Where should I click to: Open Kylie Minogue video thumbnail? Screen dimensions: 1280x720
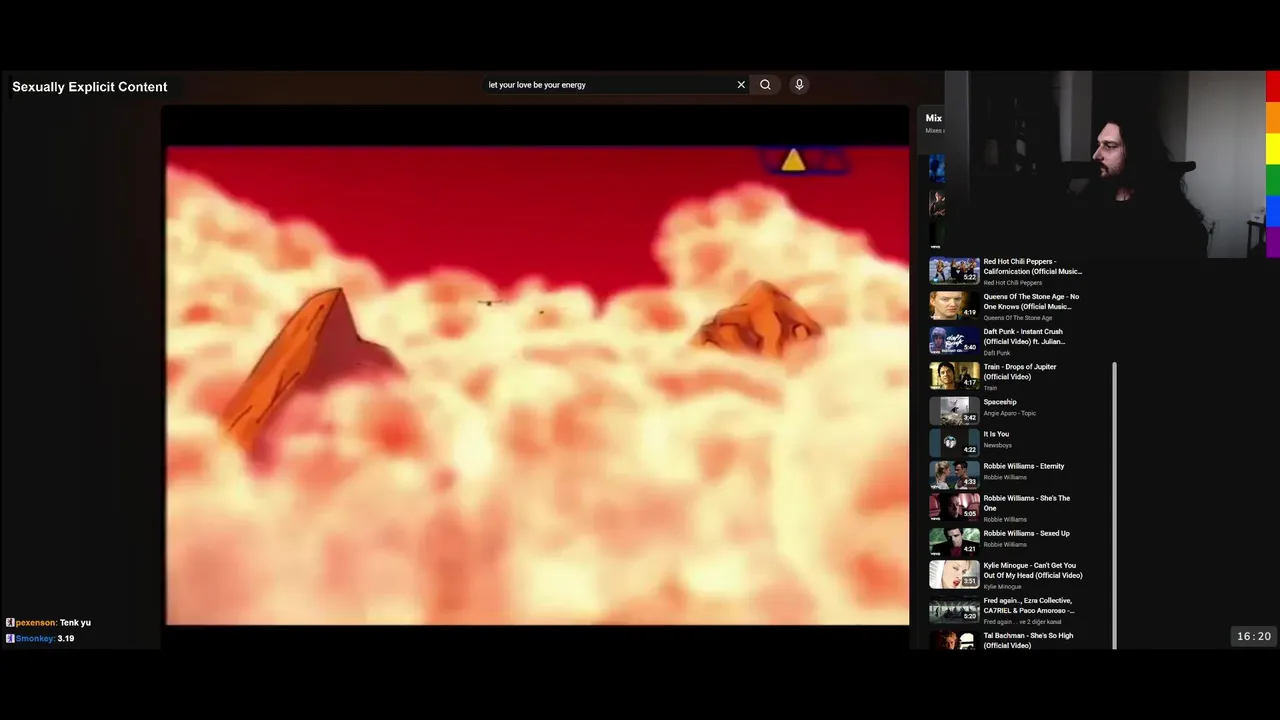pyautogui.click(x=954, y=574)
